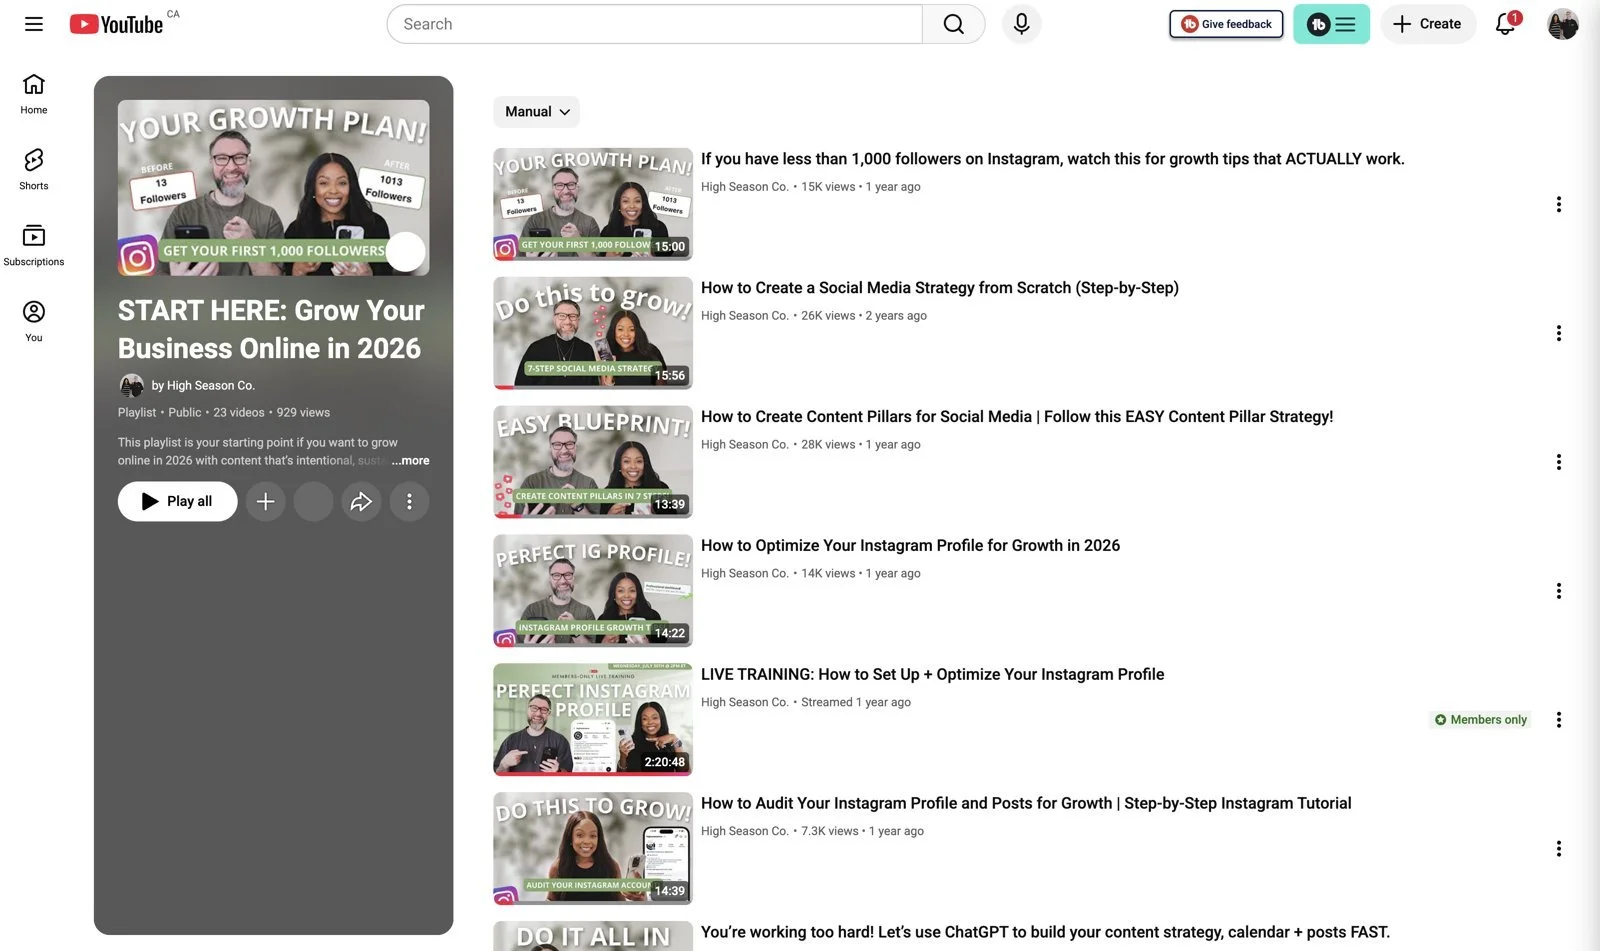Open options for LIVE TRAINING video

[x=1558, y=720]
